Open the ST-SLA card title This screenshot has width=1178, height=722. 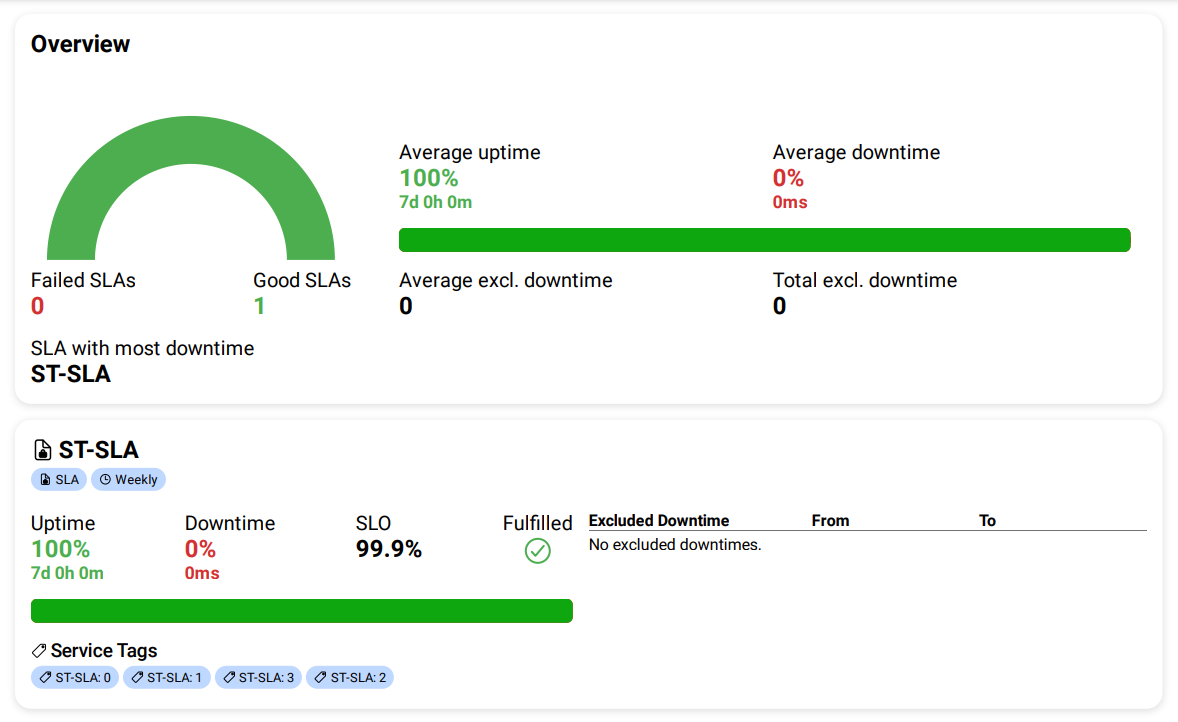coord(98,450)
